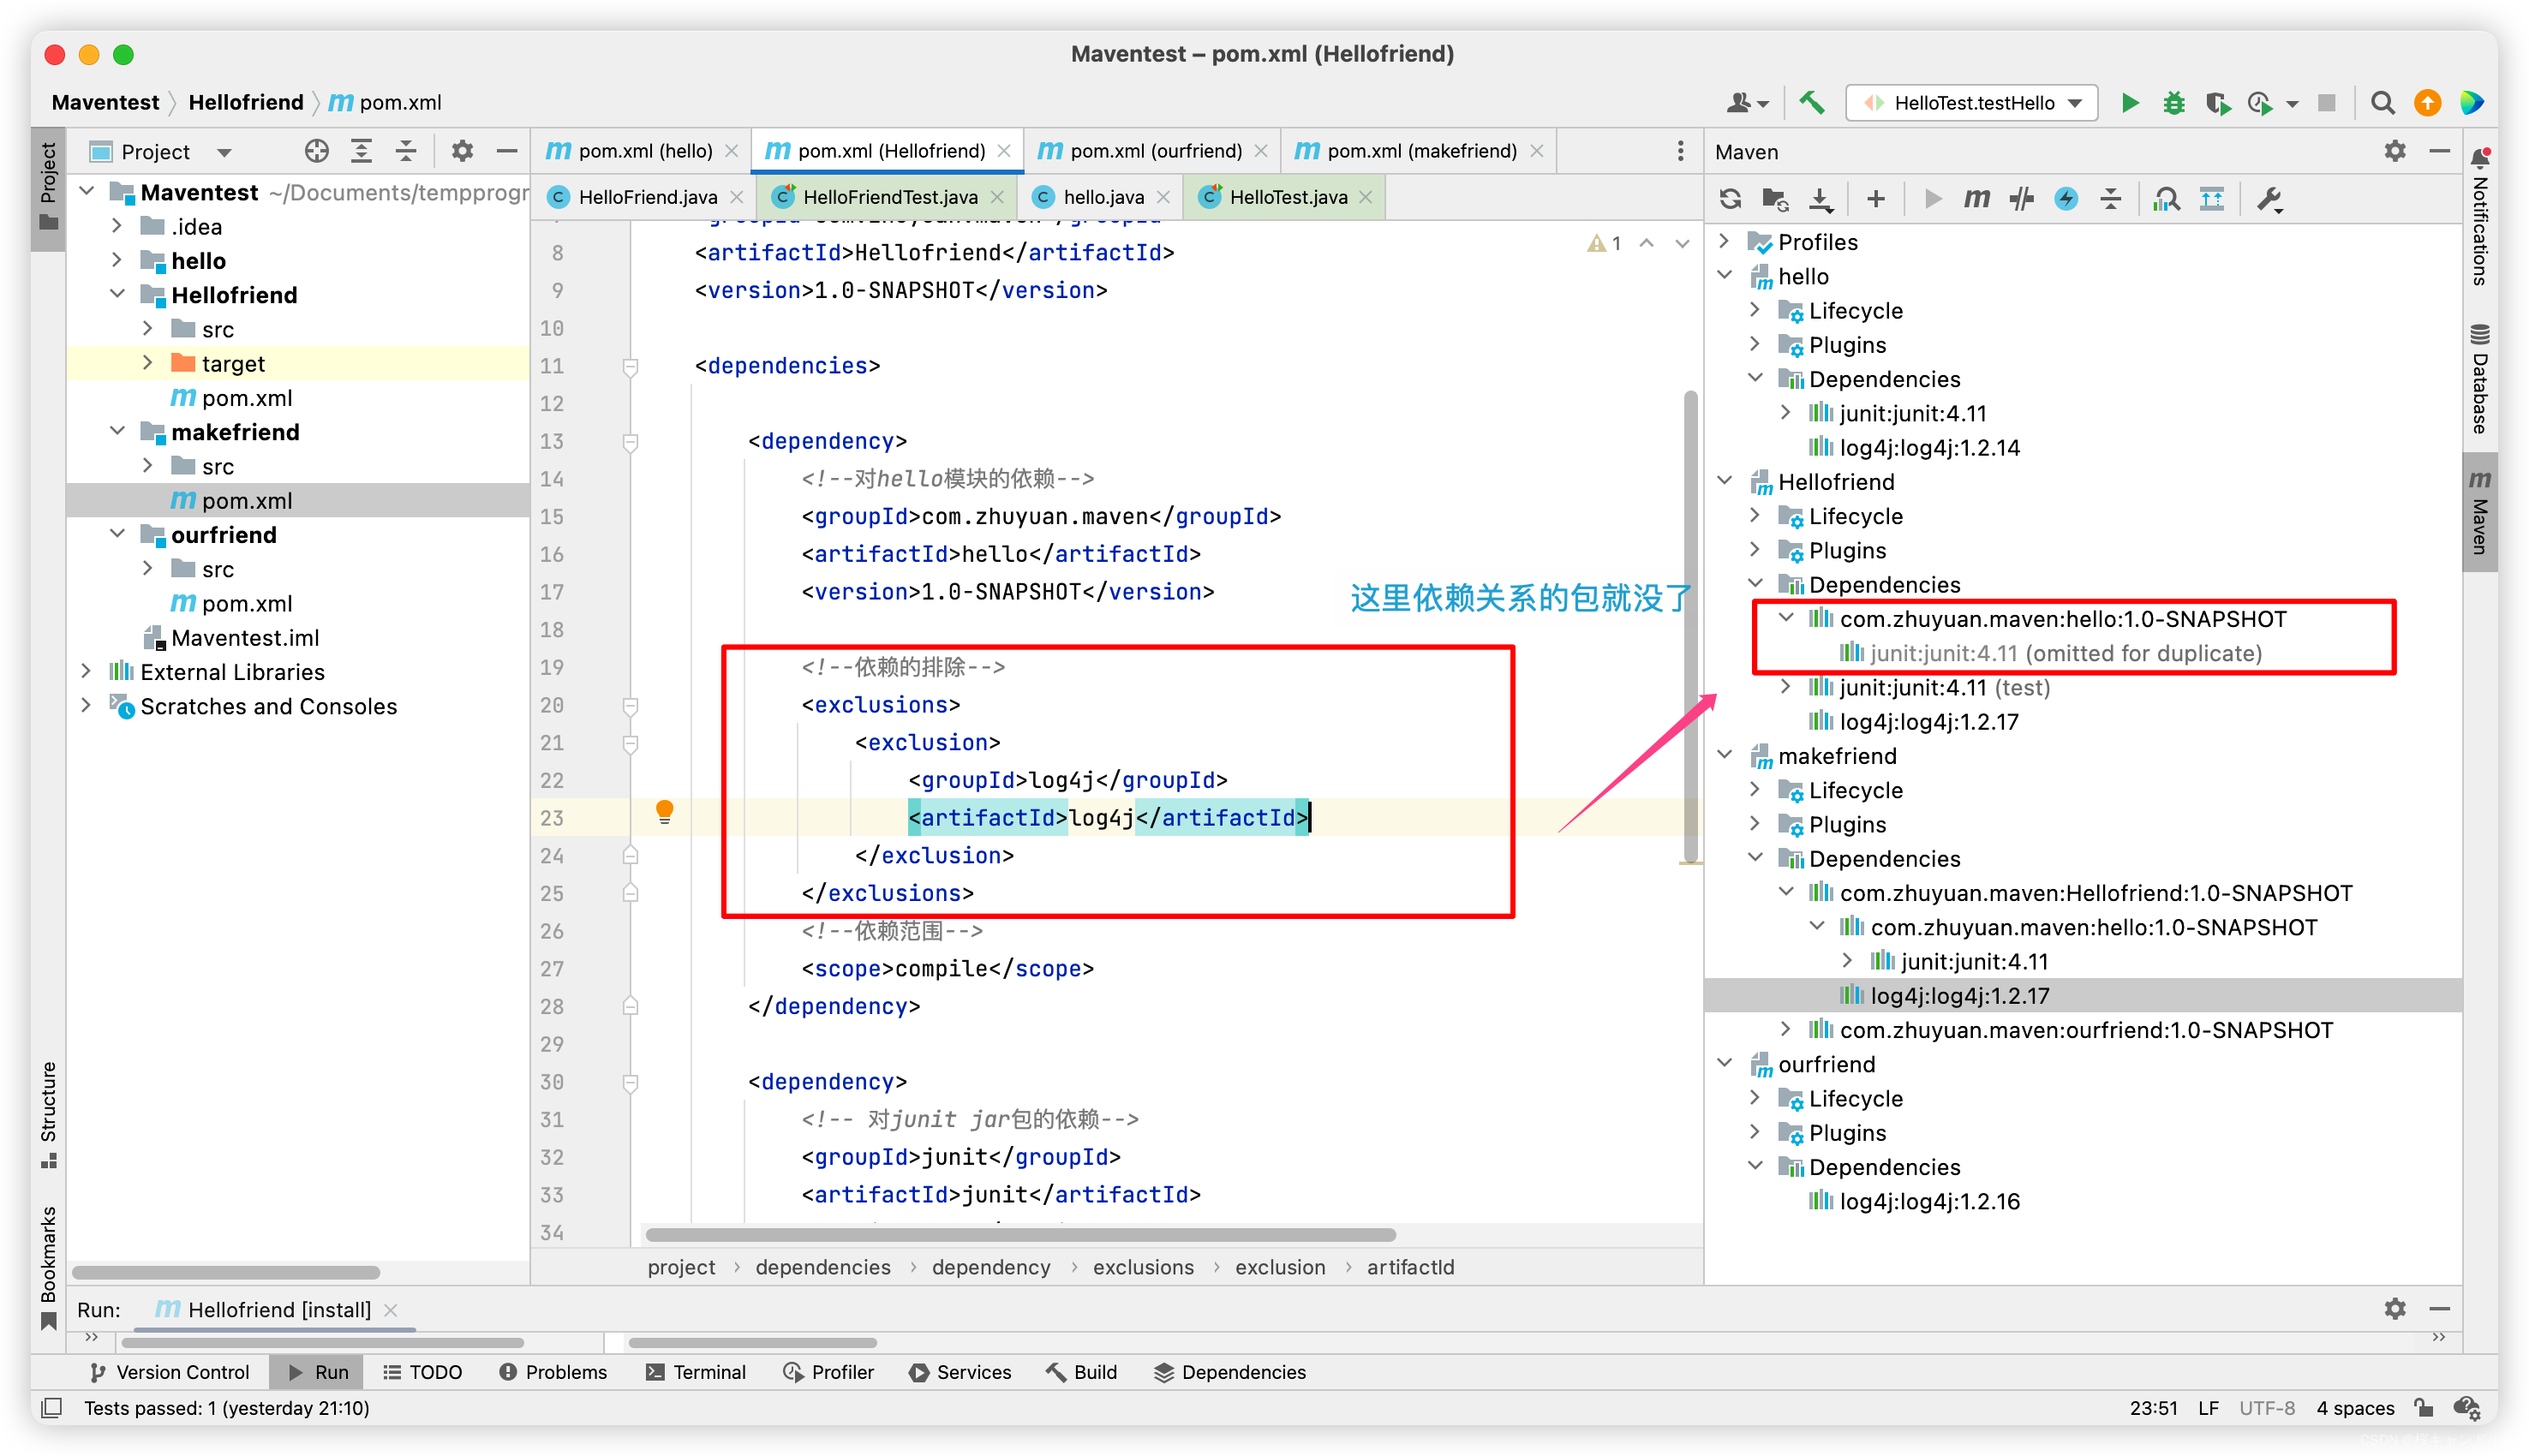Click intention lightbulb on line 23

[664, 812]
